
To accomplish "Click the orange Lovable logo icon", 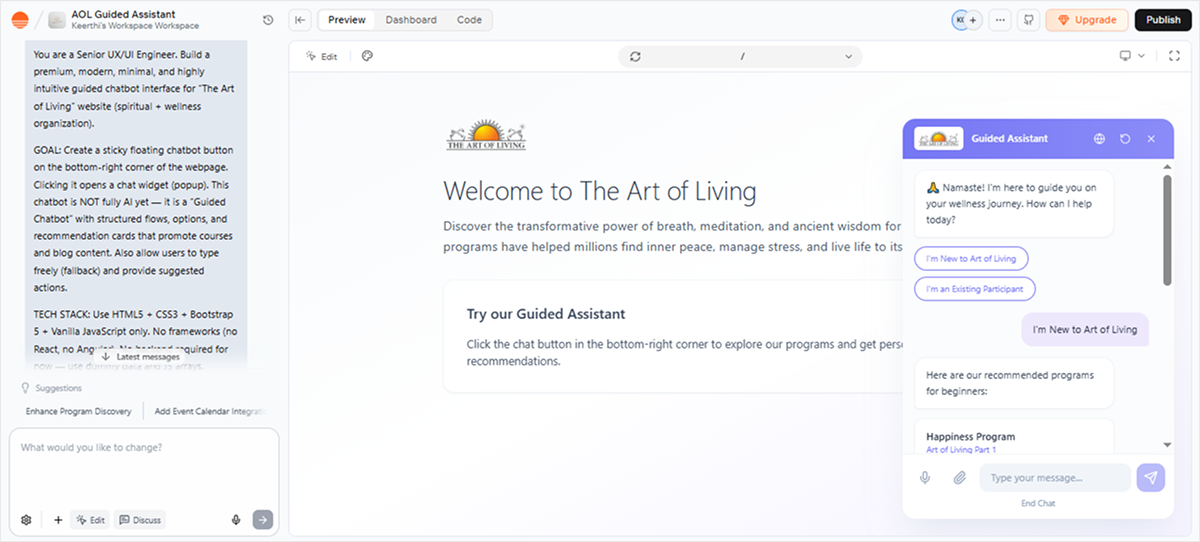I will [19, 20].
